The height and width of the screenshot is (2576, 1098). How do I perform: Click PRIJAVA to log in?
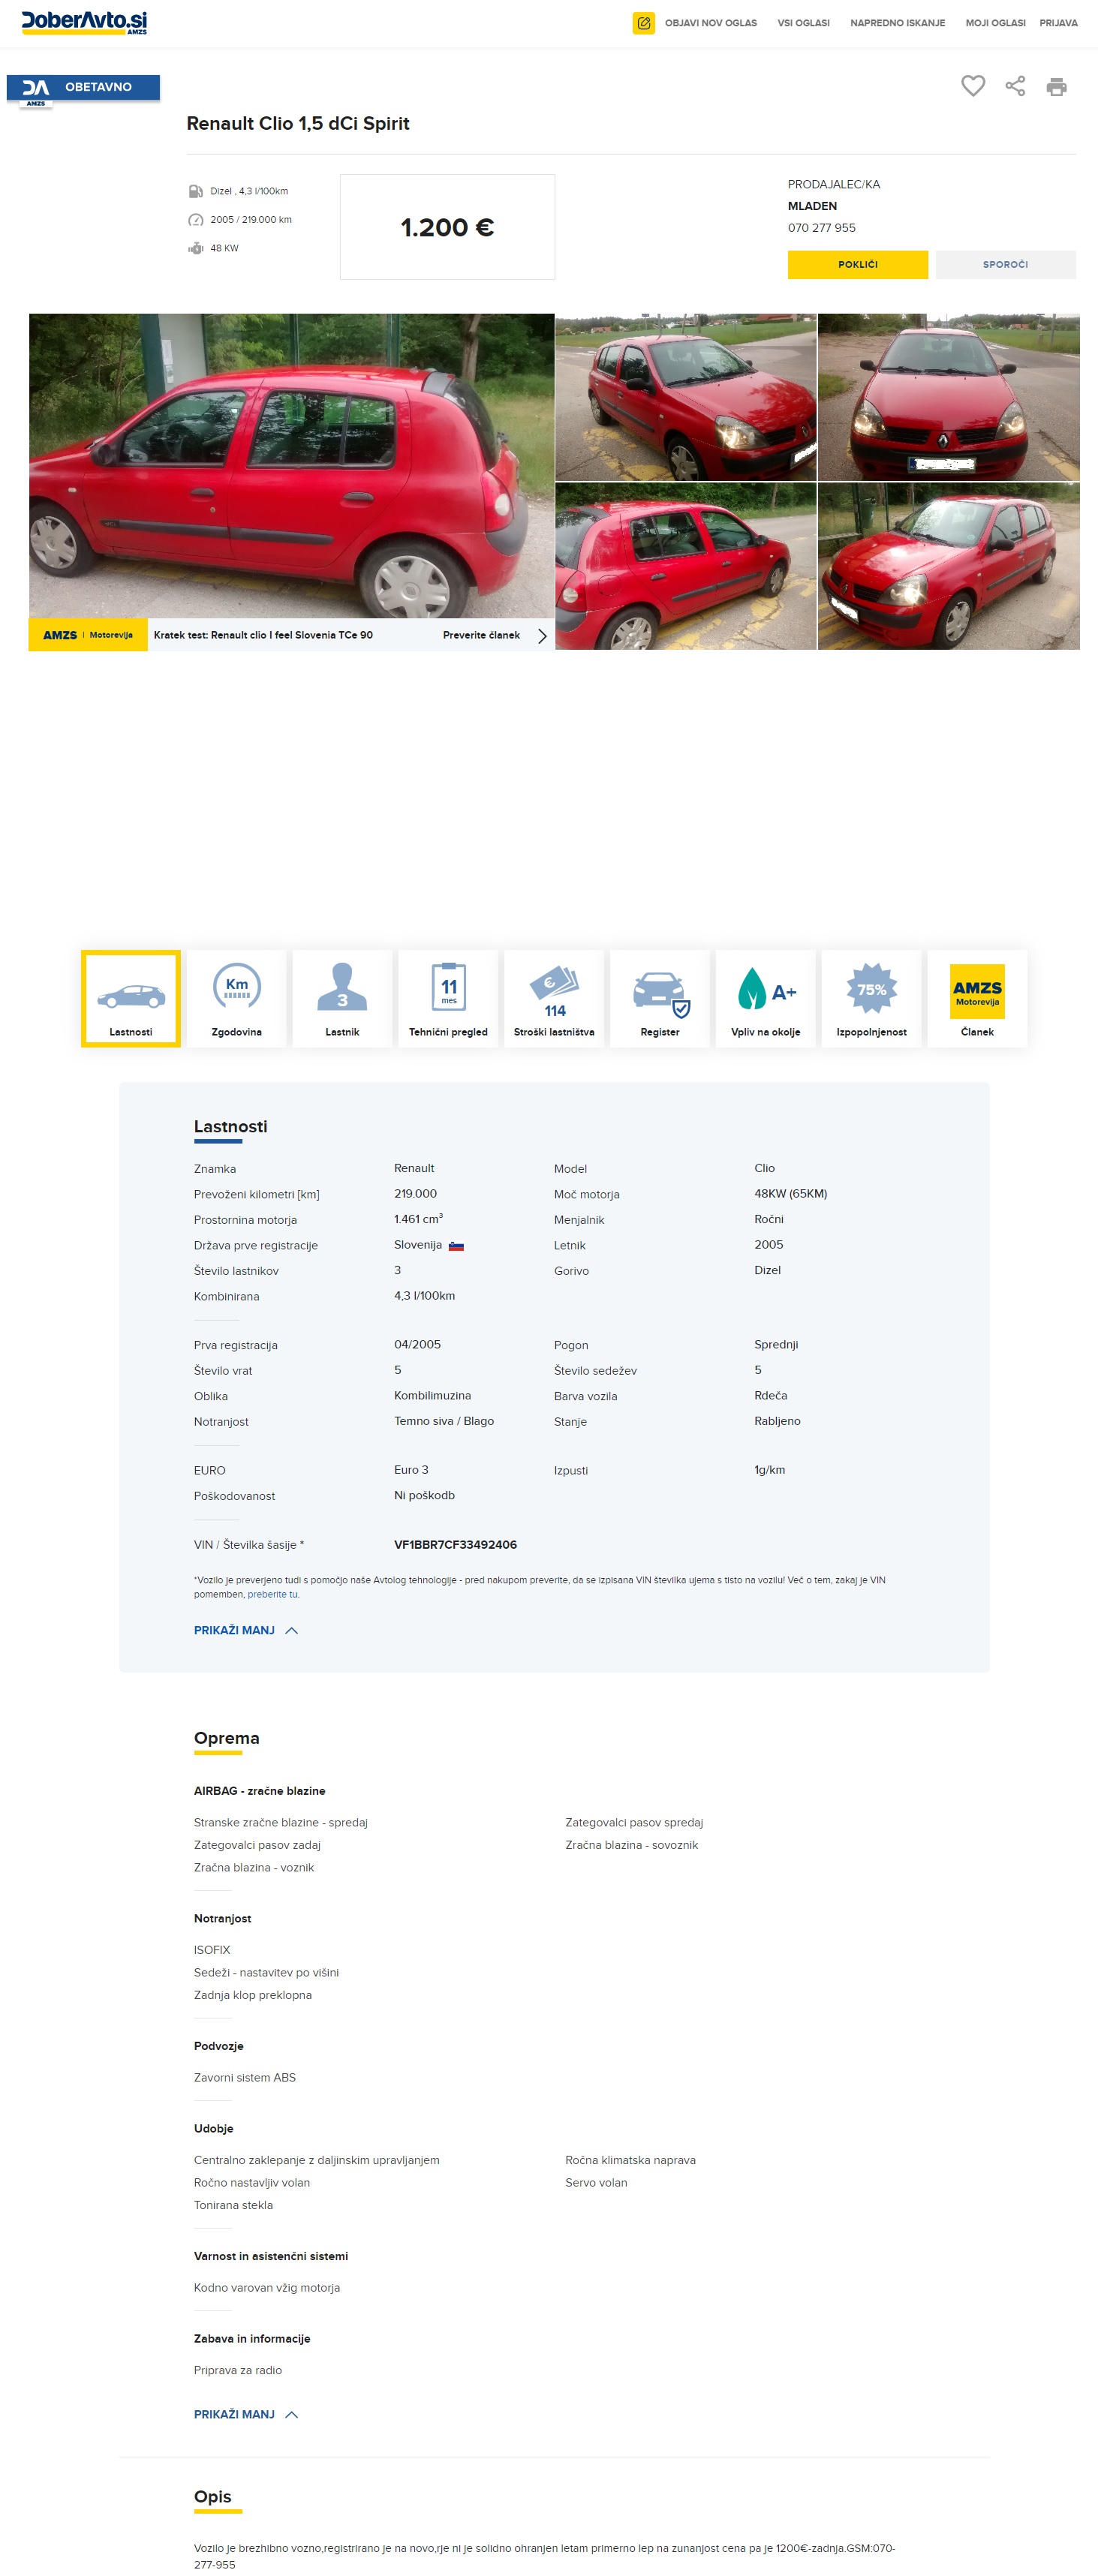[x=1058, y=23]
